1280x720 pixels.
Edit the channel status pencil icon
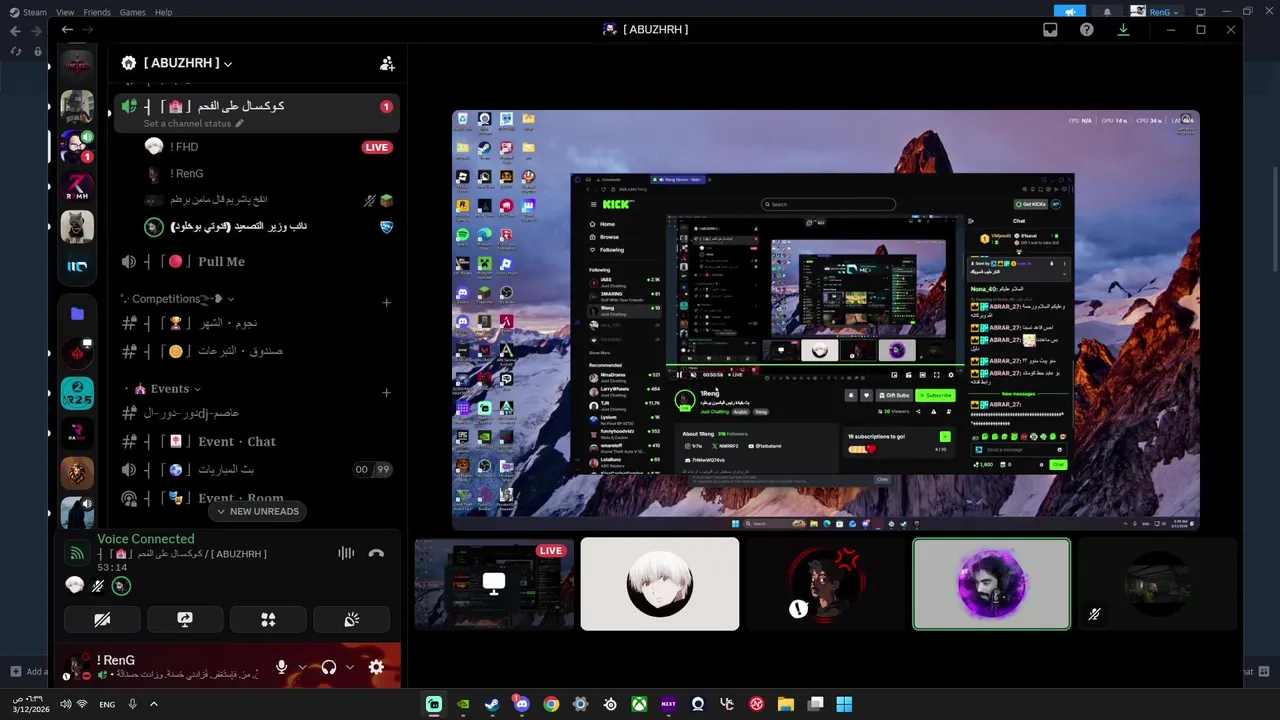(x=239, y=124)
